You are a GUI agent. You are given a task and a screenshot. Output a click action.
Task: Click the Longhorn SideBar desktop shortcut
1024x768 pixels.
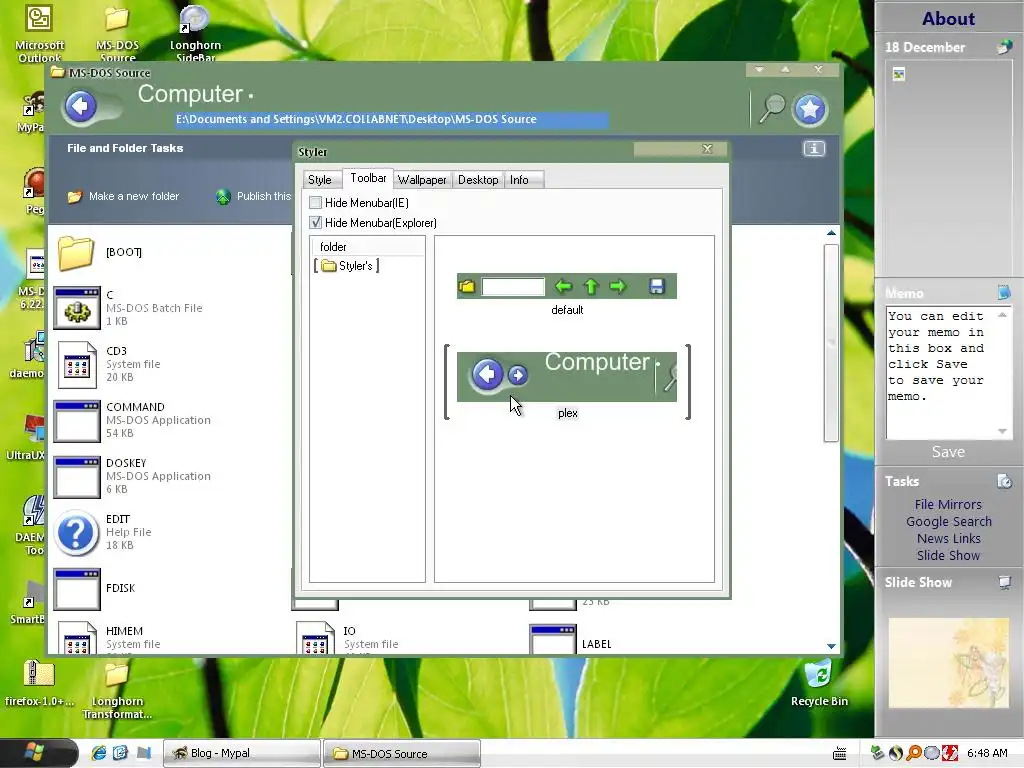point(195,20)
